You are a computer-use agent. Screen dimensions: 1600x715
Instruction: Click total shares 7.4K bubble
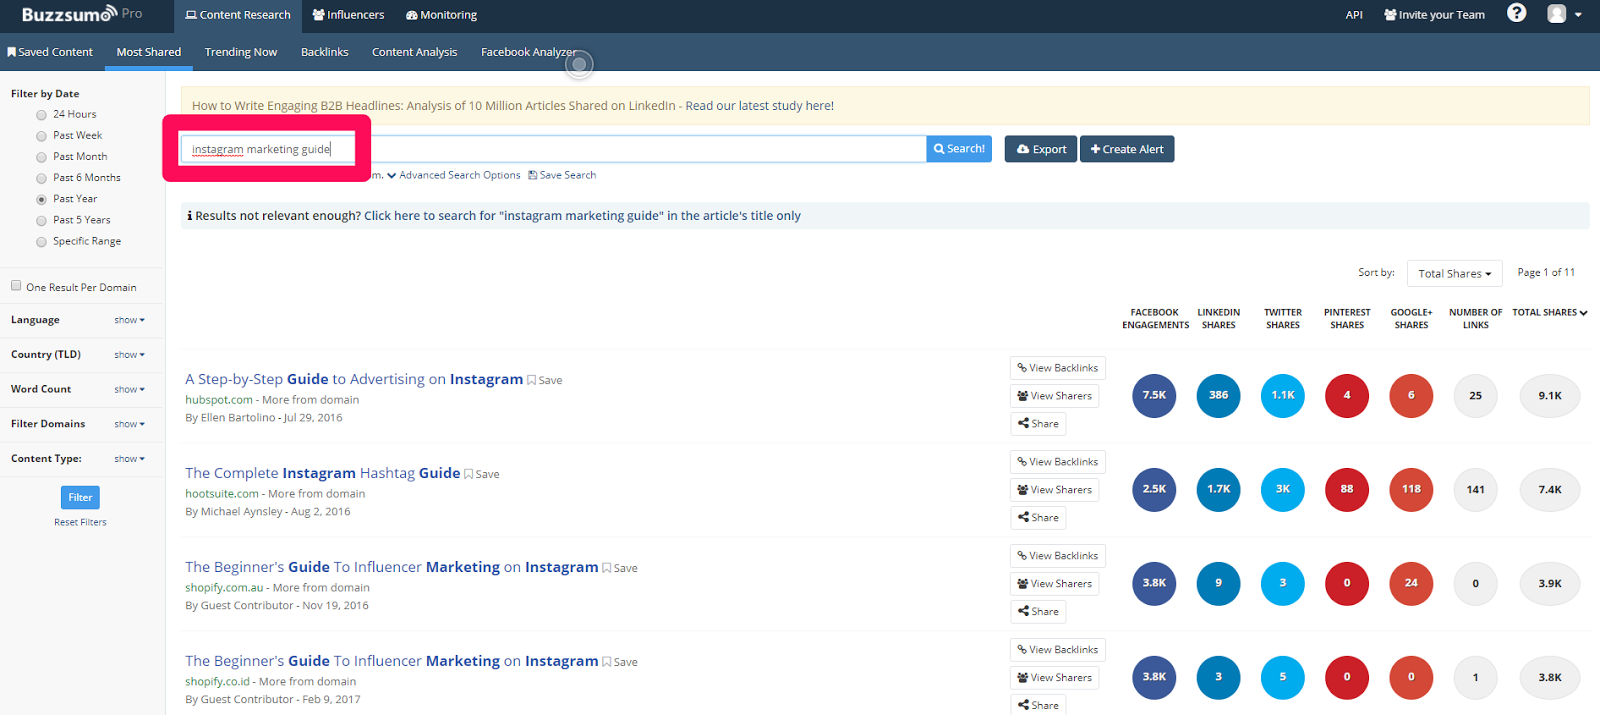pyautogui.click(x=1550, y=489)
